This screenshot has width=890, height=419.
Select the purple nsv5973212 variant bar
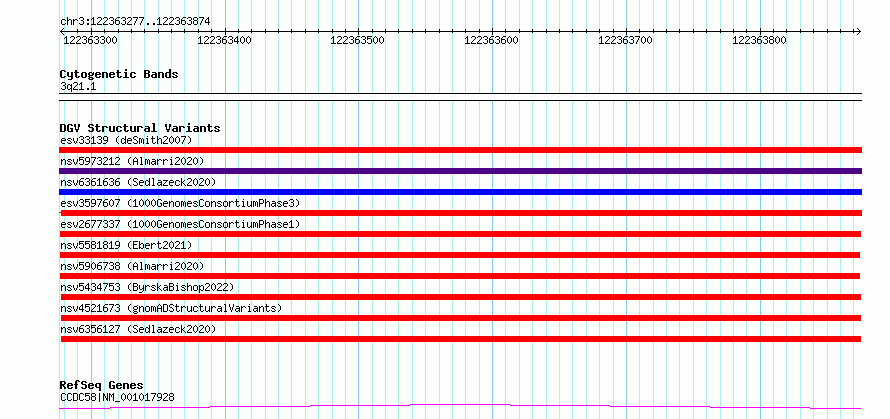pos(460,171)
